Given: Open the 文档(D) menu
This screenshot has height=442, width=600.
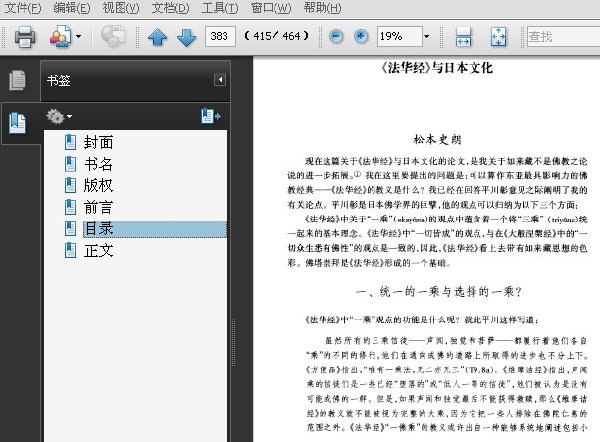Looking at the screenshot, I should coord(170,8).
